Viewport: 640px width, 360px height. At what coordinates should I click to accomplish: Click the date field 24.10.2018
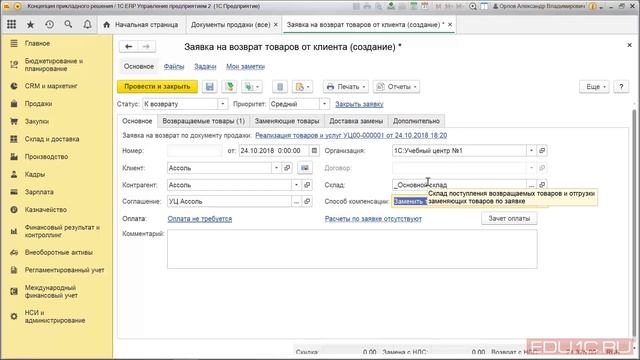[x=274, y=151]
